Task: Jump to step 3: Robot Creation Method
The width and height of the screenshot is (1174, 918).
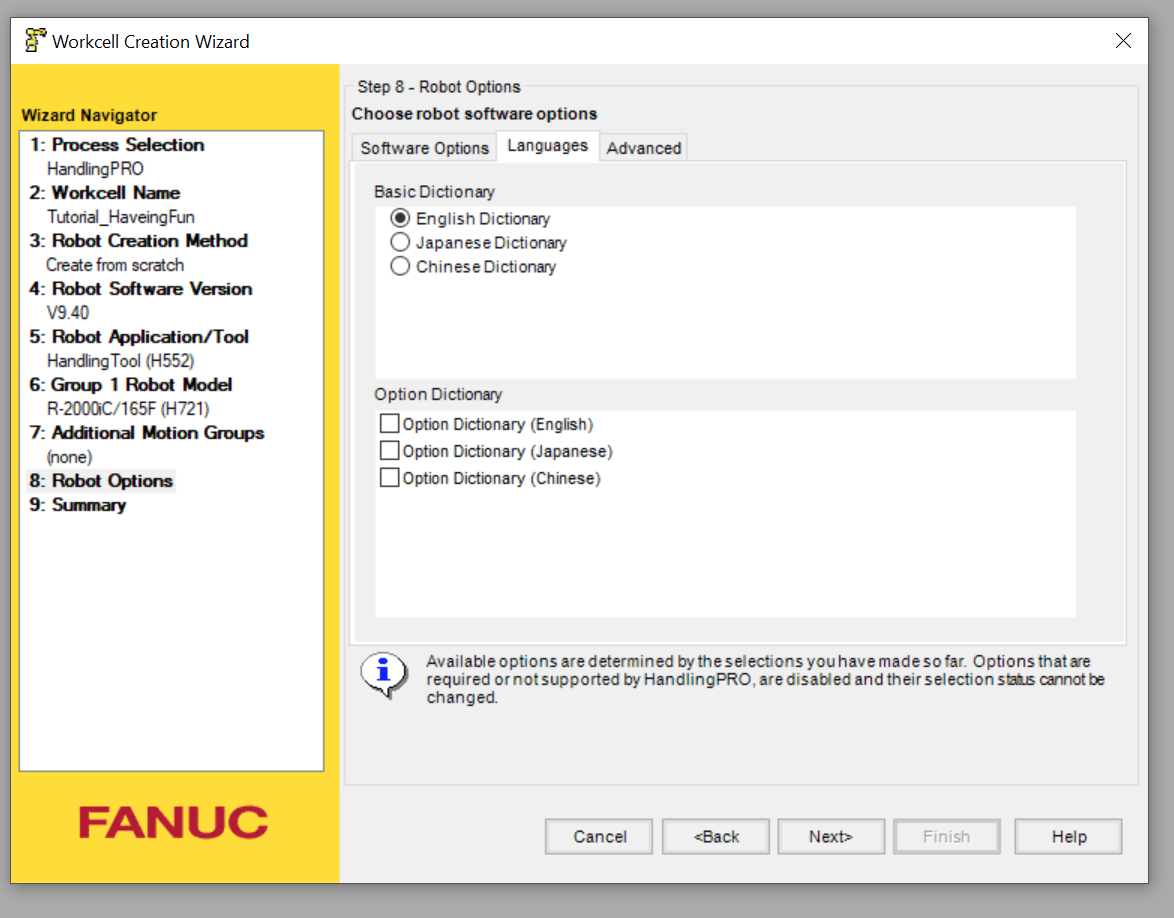Action: coord(139,240)
